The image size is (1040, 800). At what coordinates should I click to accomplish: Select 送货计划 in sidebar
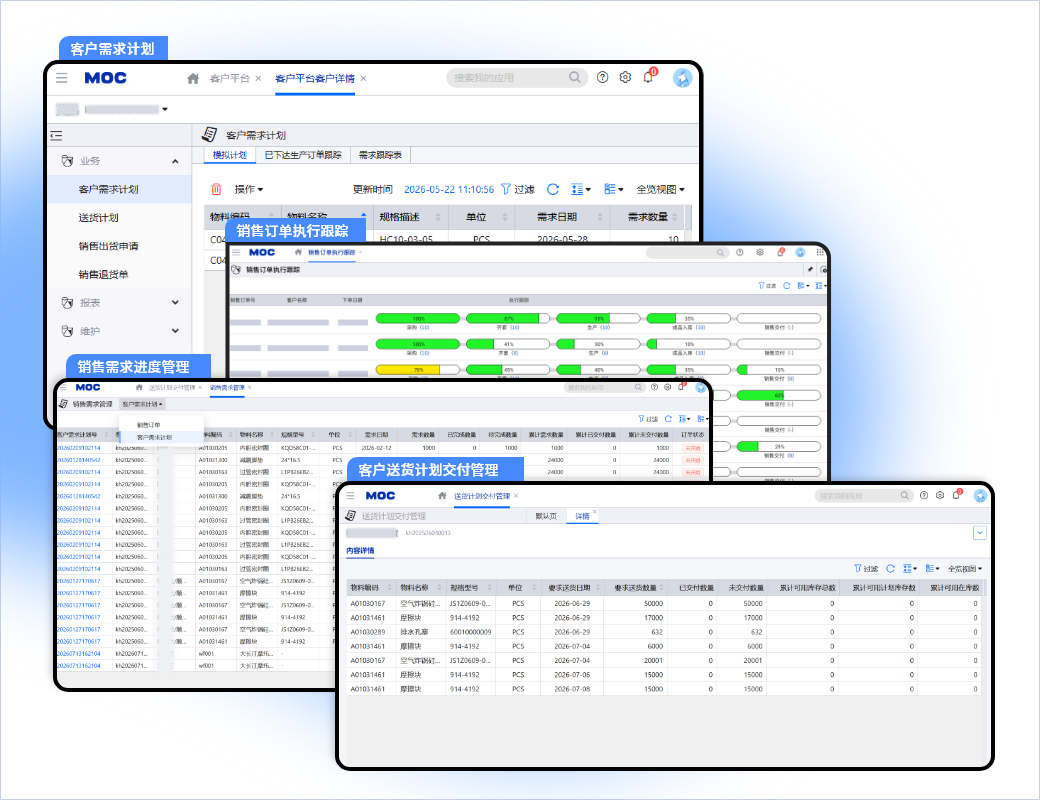click(120, 218)
